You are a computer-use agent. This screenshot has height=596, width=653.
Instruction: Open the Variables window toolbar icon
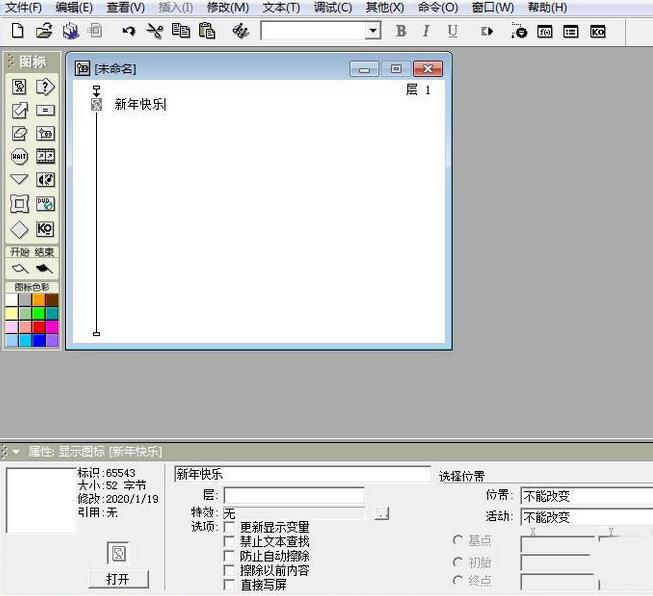(571, 32)
